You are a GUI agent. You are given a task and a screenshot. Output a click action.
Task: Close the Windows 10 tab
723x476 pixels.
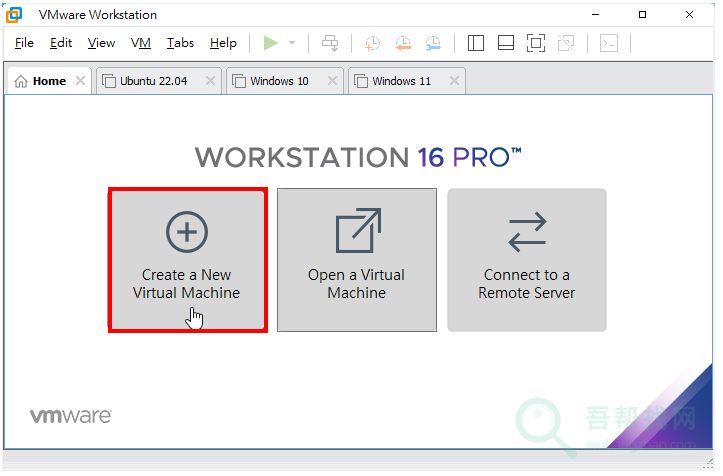pyautogui.click(x=332, y=81)
